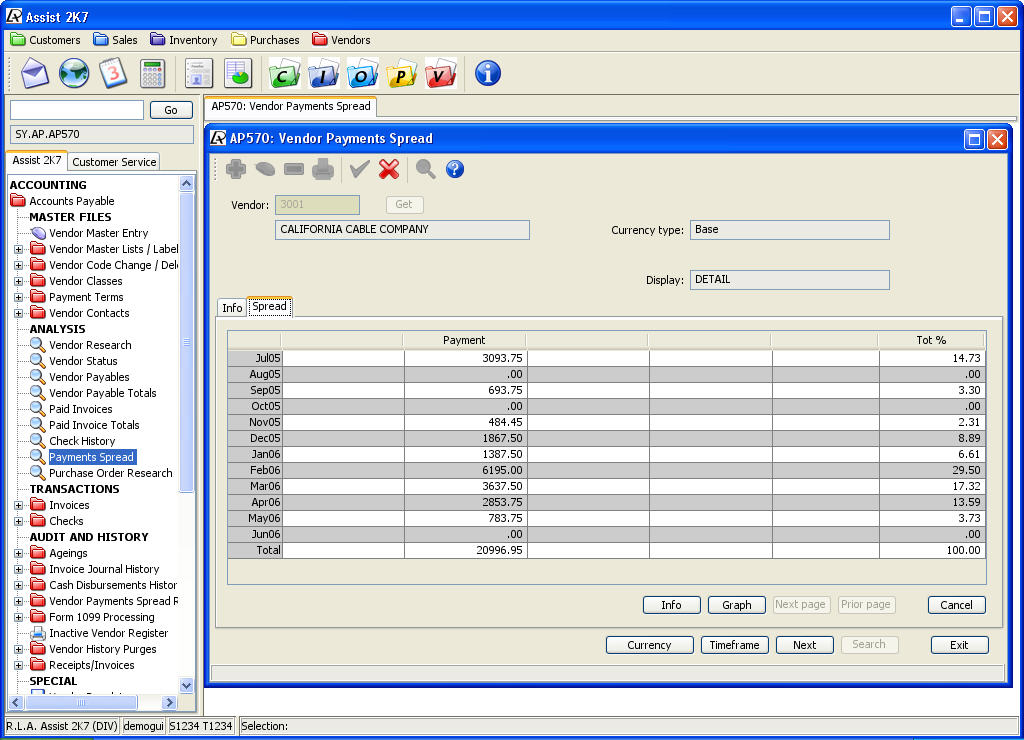This screenshot has height=740, width=1024.
Task: Click the yellow P folder icon
Action: pyautogui.click(x=402, y=73)
